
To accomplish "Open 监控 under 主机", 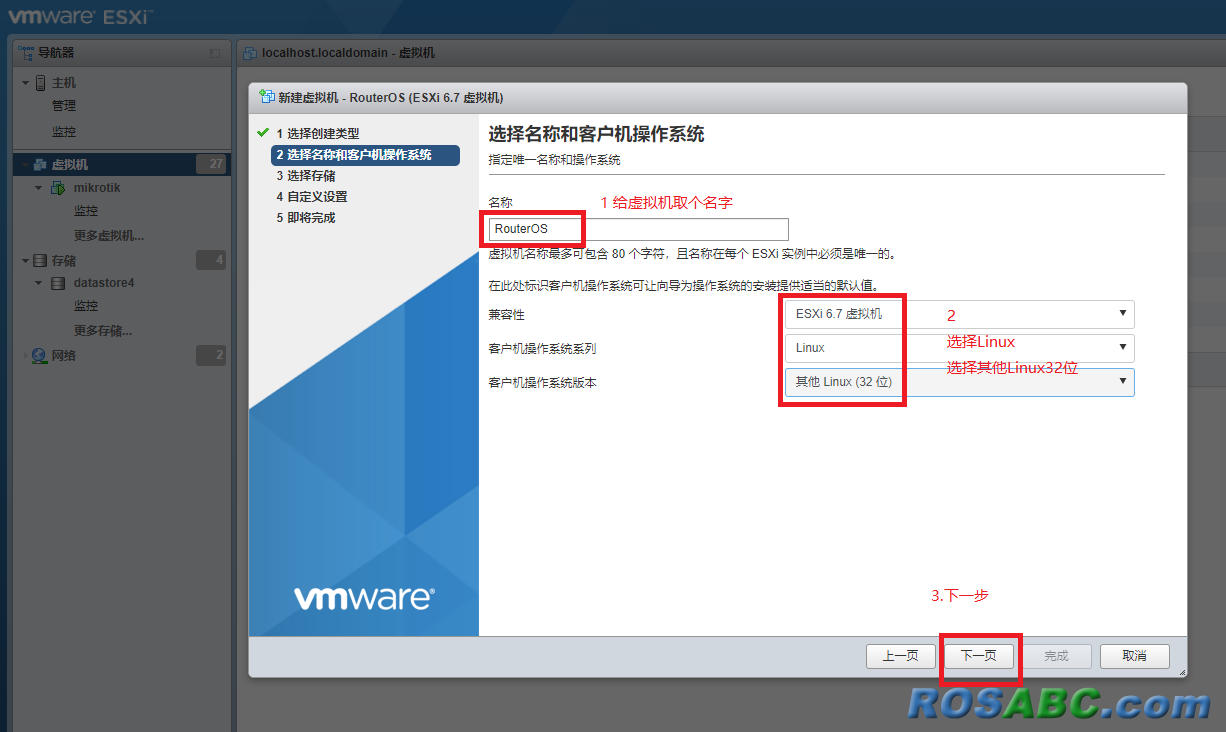I will point(64,132).
